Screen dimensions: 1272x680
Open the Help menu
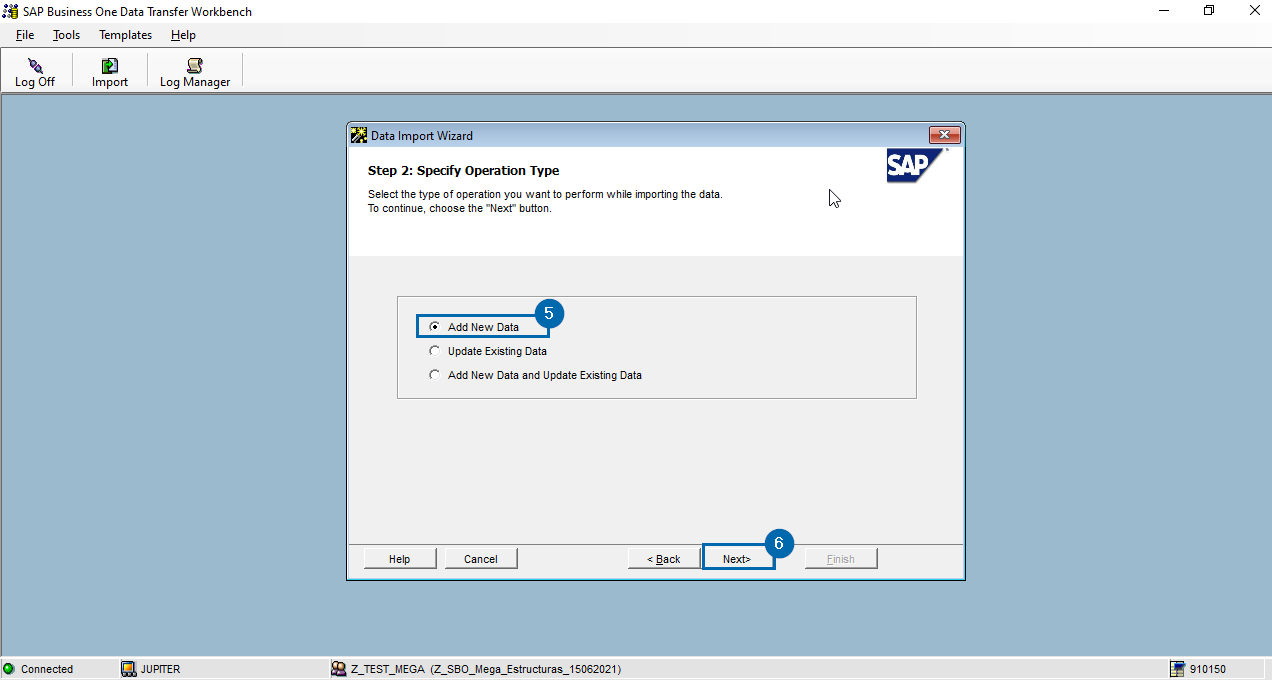(x=183, y=35)
